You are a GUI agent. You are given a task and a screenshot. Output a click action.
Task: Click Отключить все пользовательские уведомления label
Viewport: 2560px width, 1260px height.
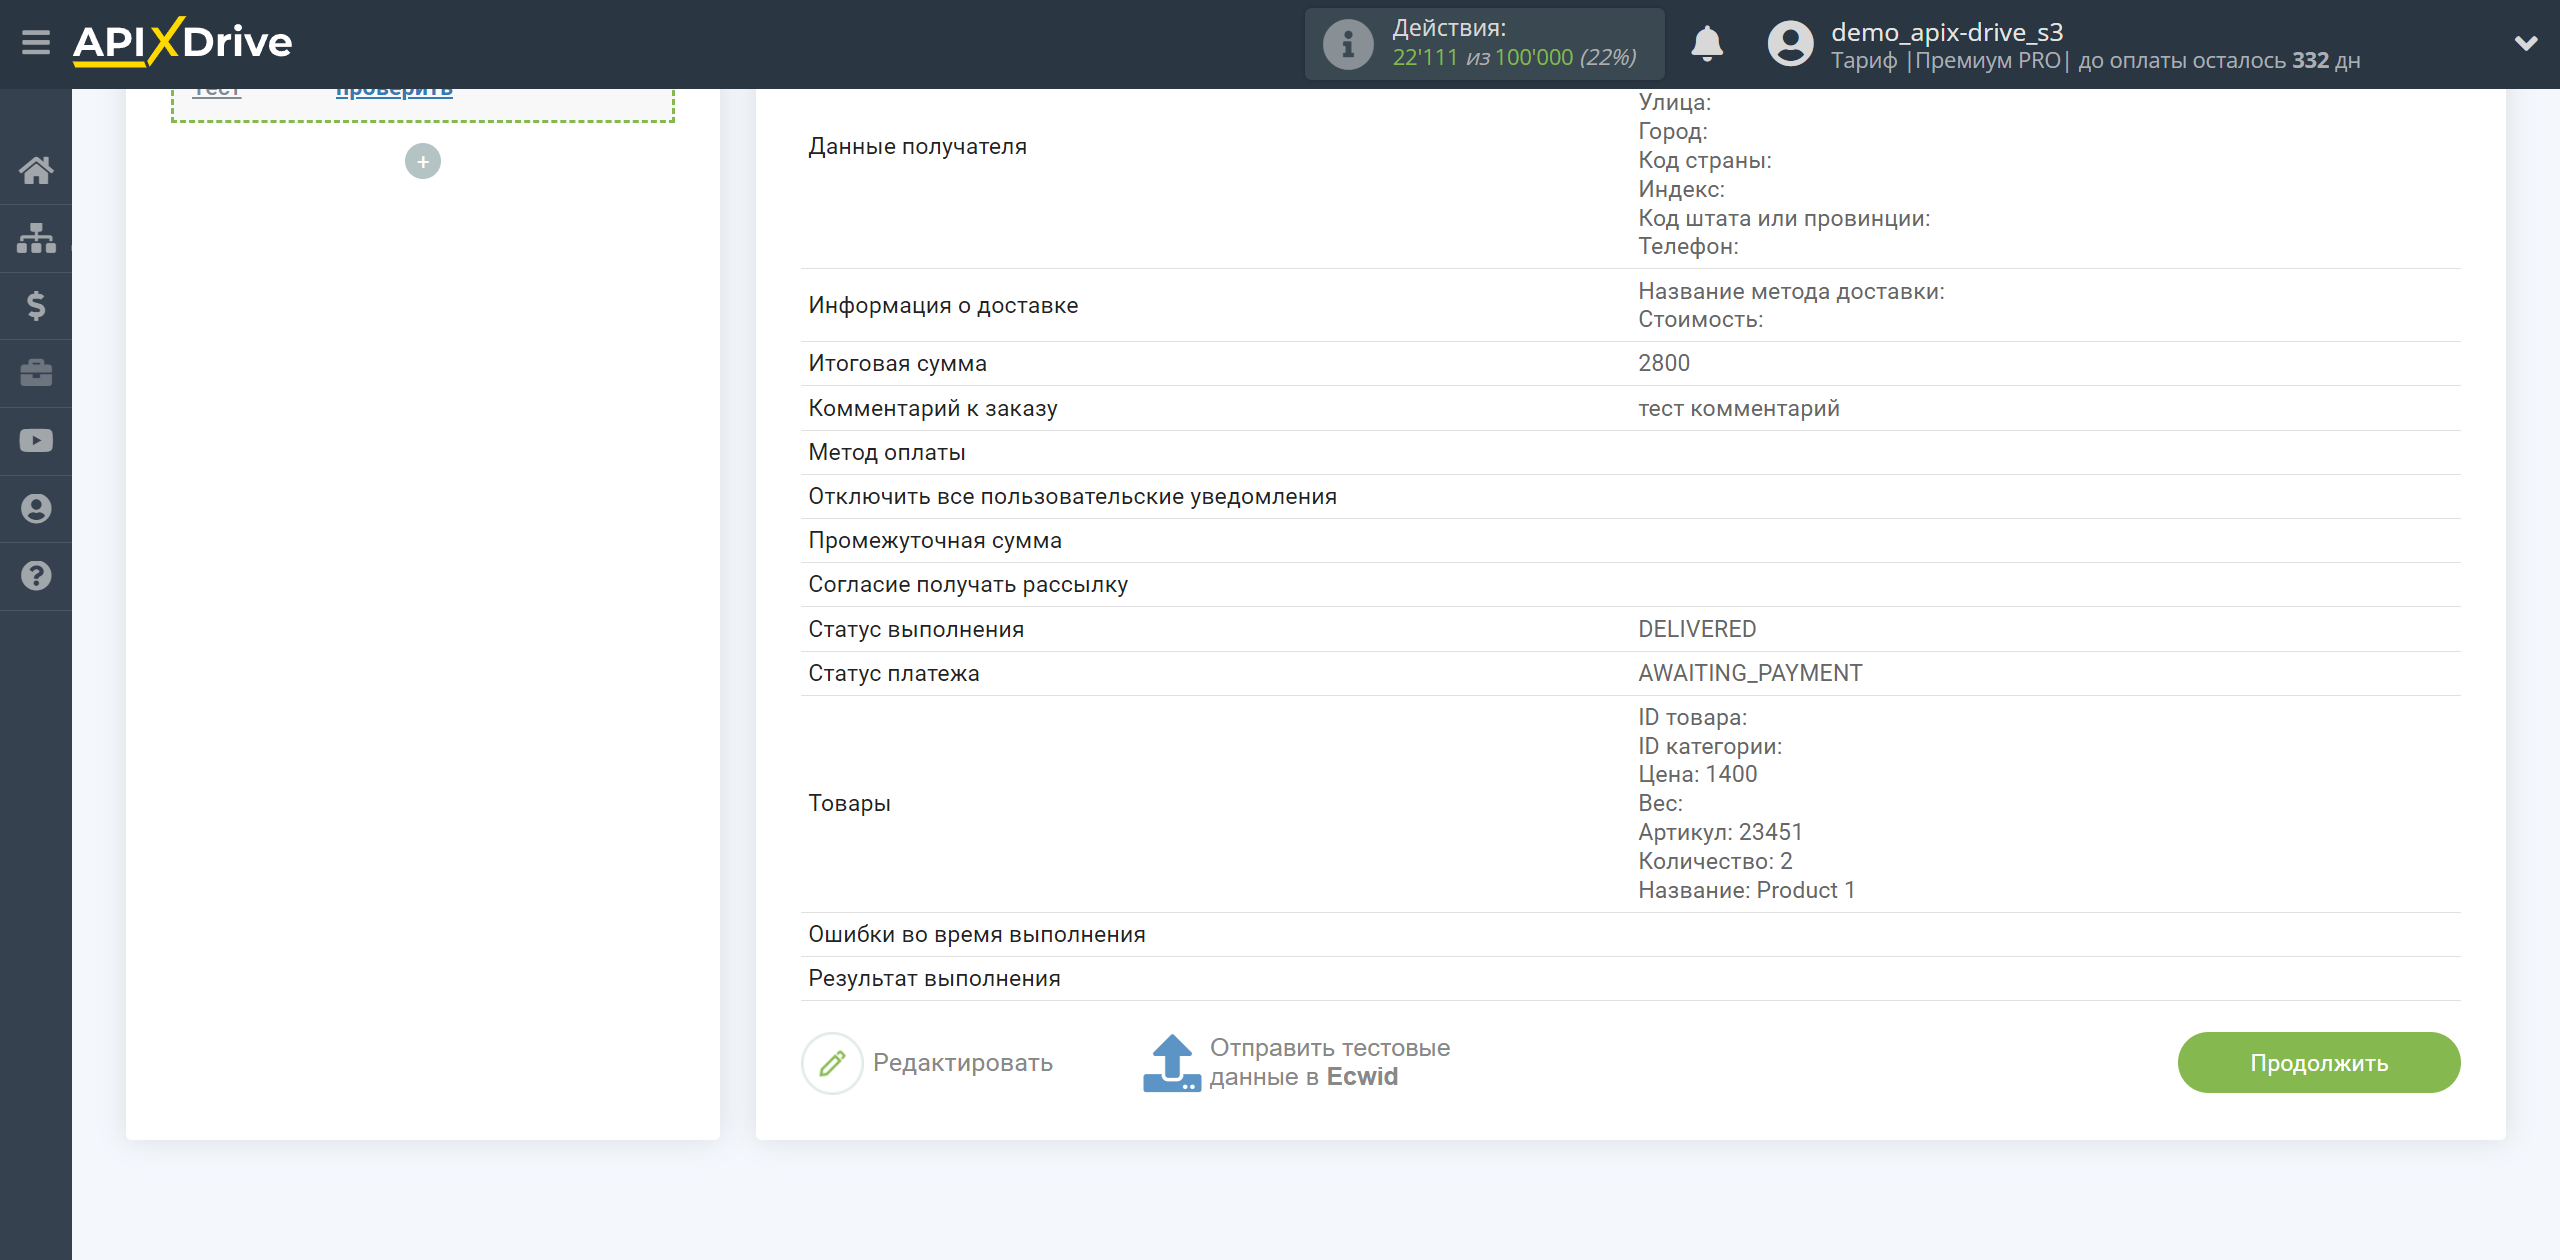point(1072,496)
